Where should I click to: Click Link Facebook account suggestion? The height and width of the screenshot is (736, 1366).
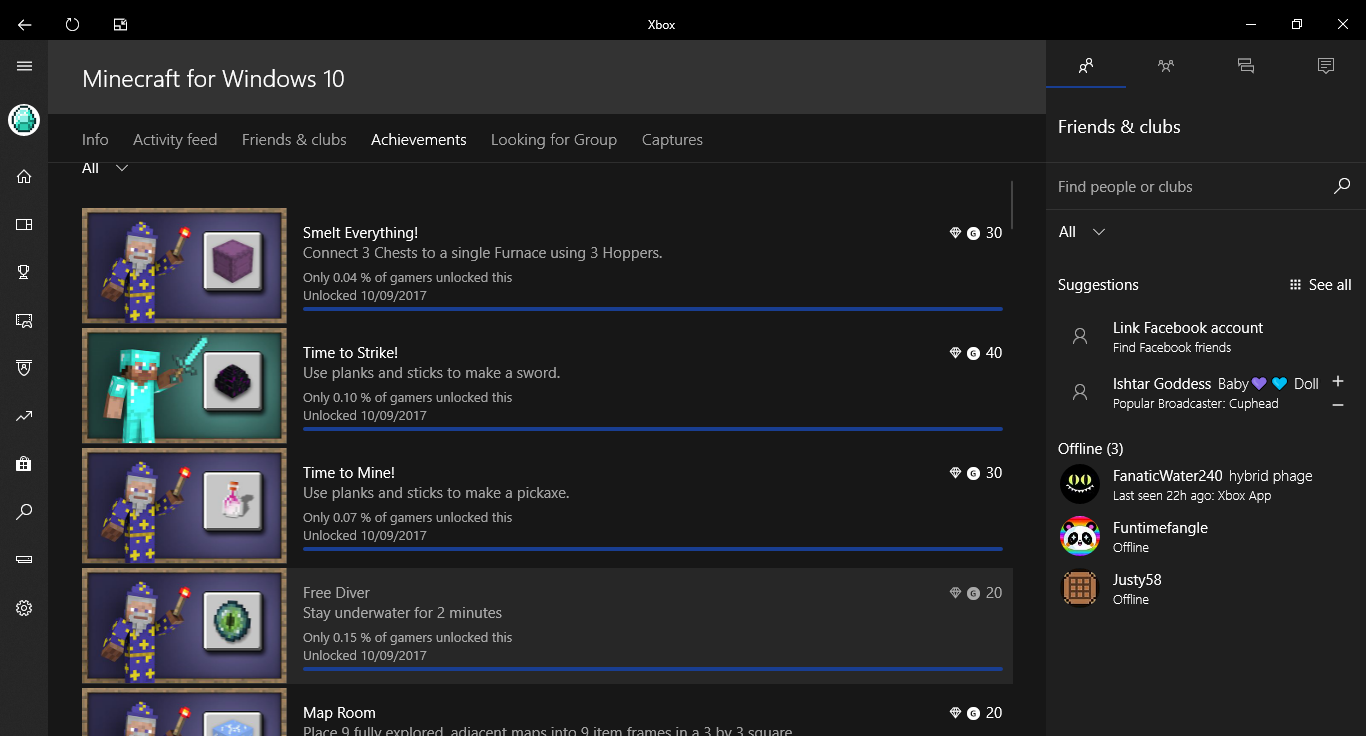(x=1187, y=336)
